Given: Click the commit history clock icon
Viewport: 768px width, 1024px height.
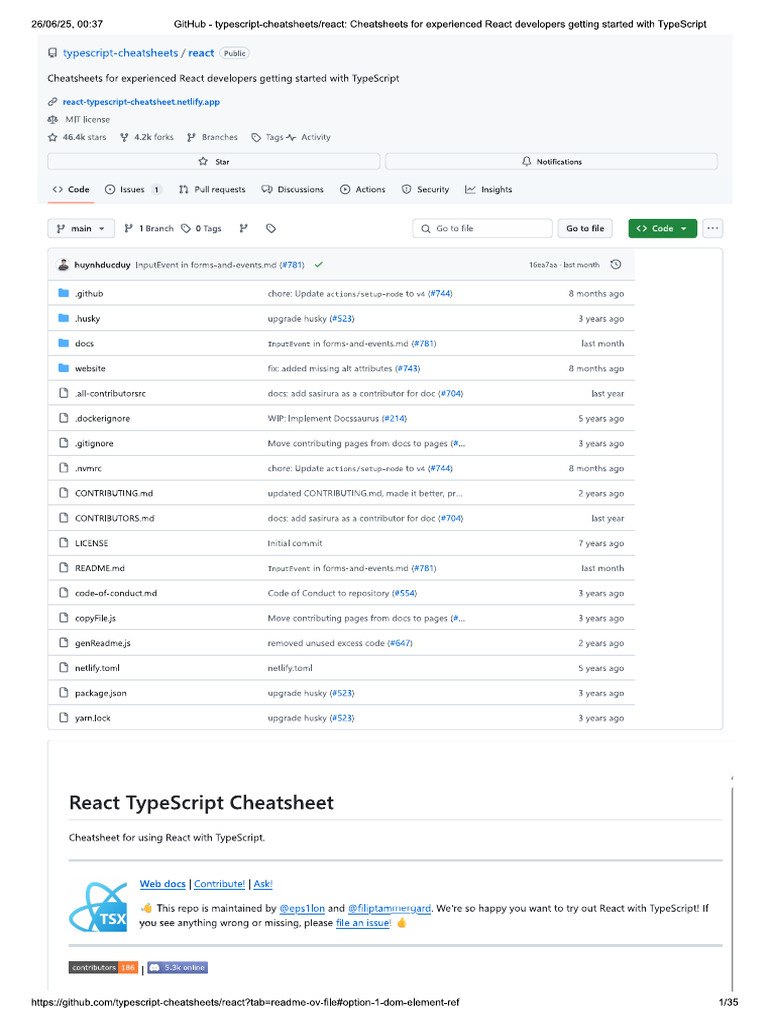Looking at the screenshot, I should (x=616, y=265).
